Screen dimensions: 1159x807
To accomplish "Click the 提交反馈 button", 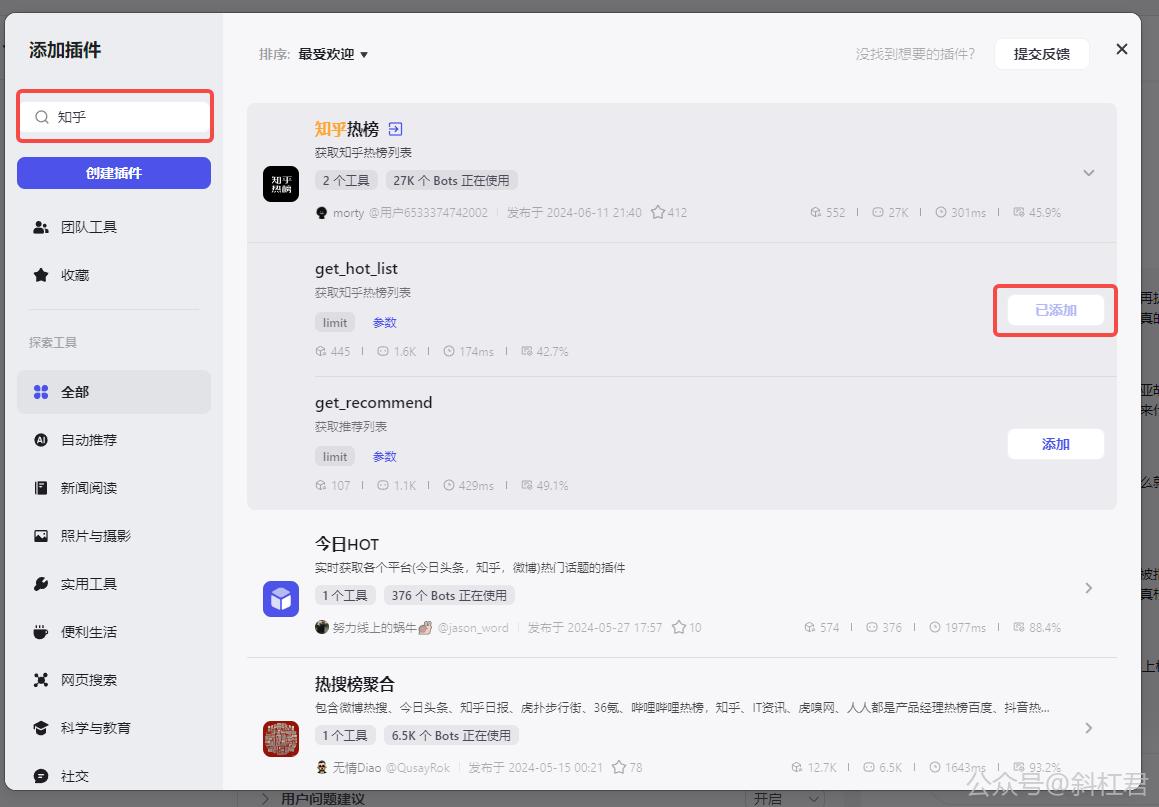I will 1041,54.
